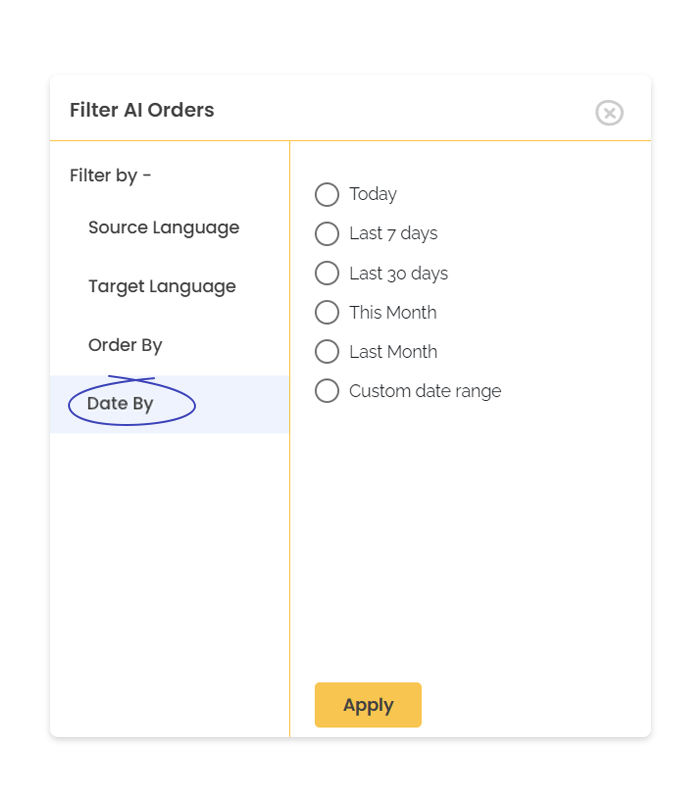
Task: Apply the selected filters
Action: click(368, 705)
